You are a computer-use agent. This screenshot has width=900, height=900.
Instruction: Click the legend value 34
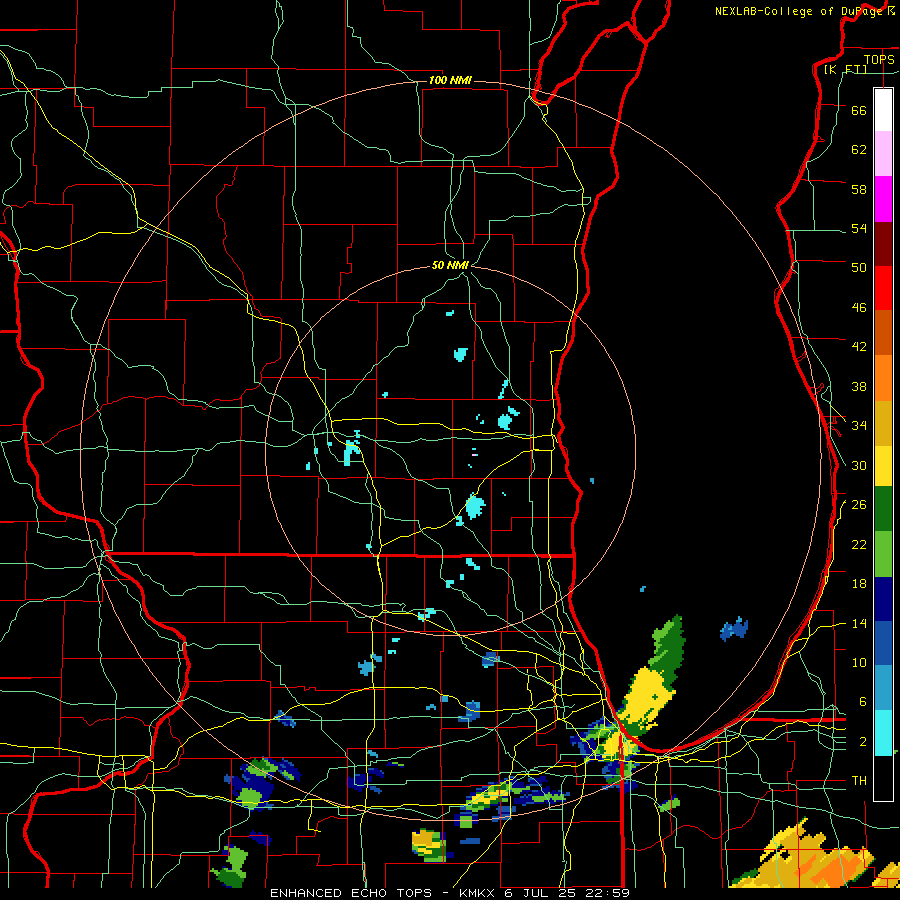[859, 425]
